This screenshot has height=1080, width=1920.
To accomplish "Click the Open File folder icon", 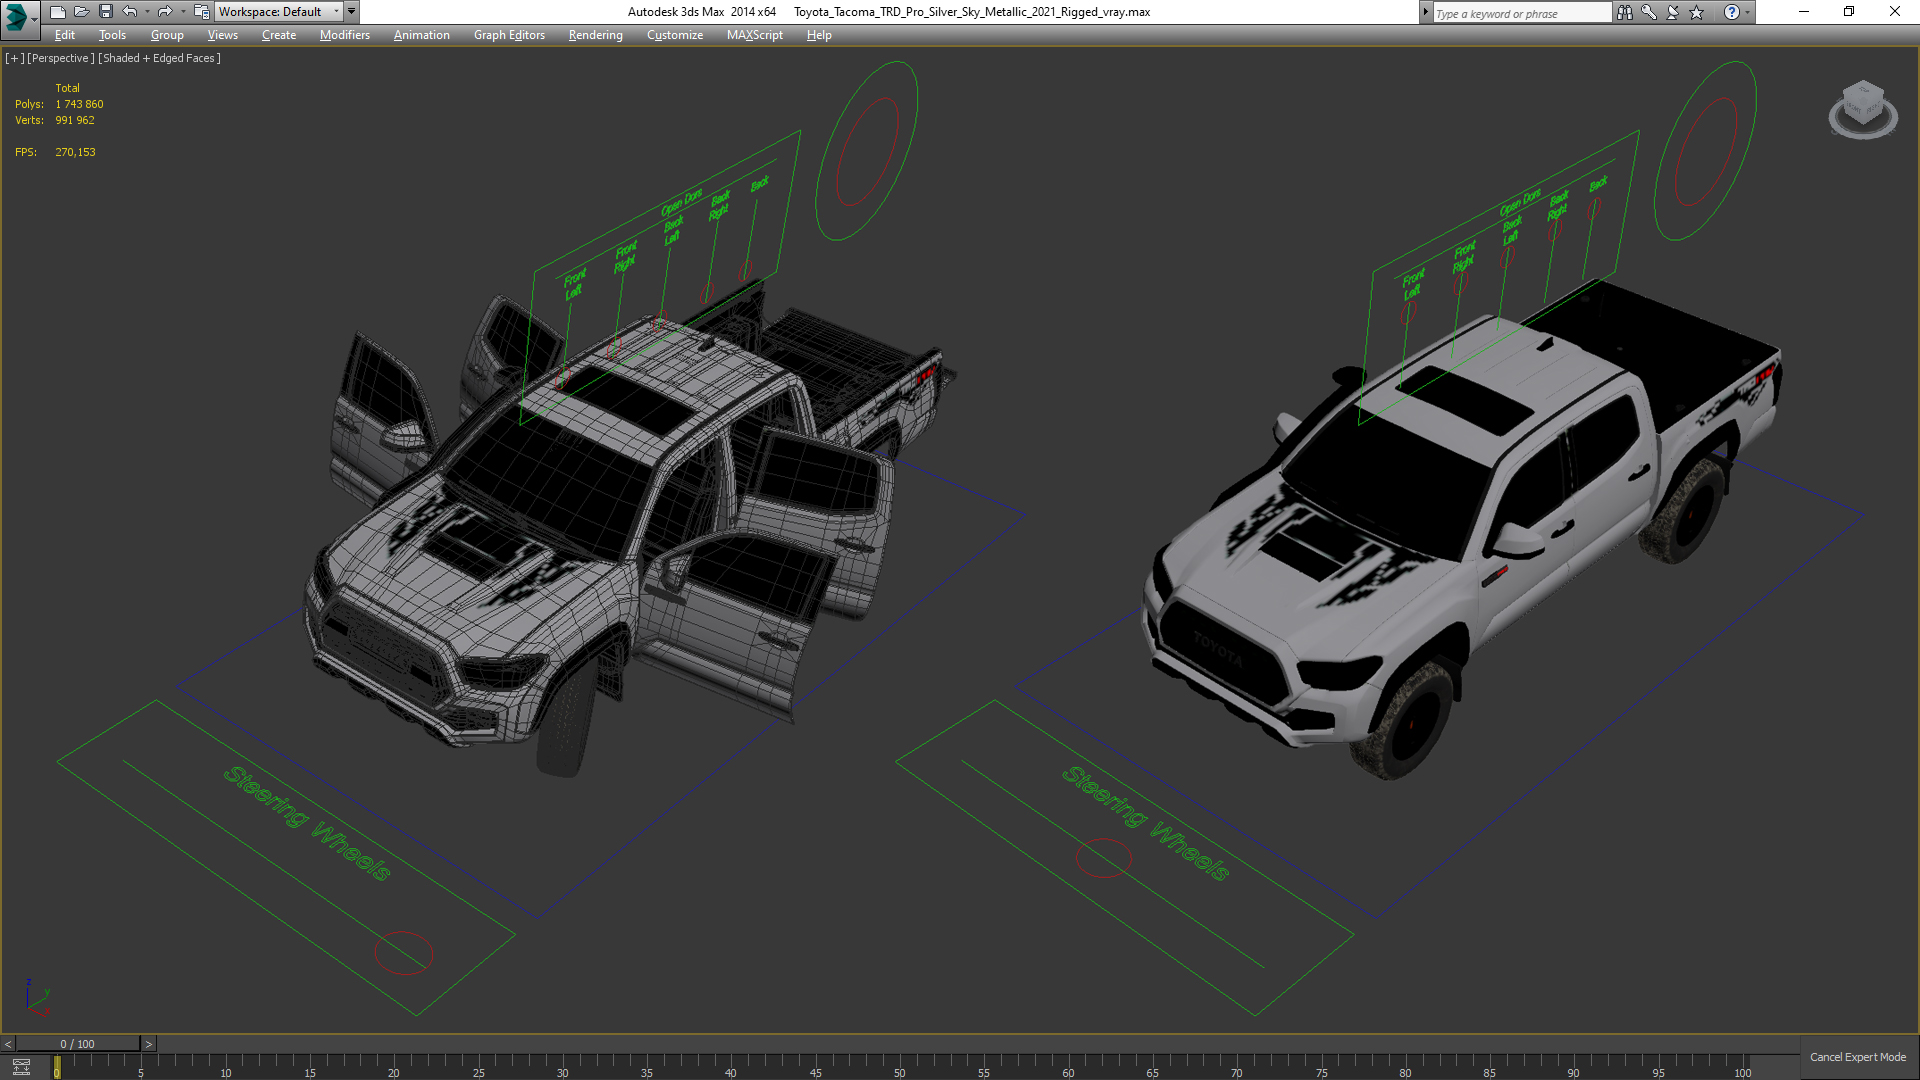I will (x=81, y=12).
